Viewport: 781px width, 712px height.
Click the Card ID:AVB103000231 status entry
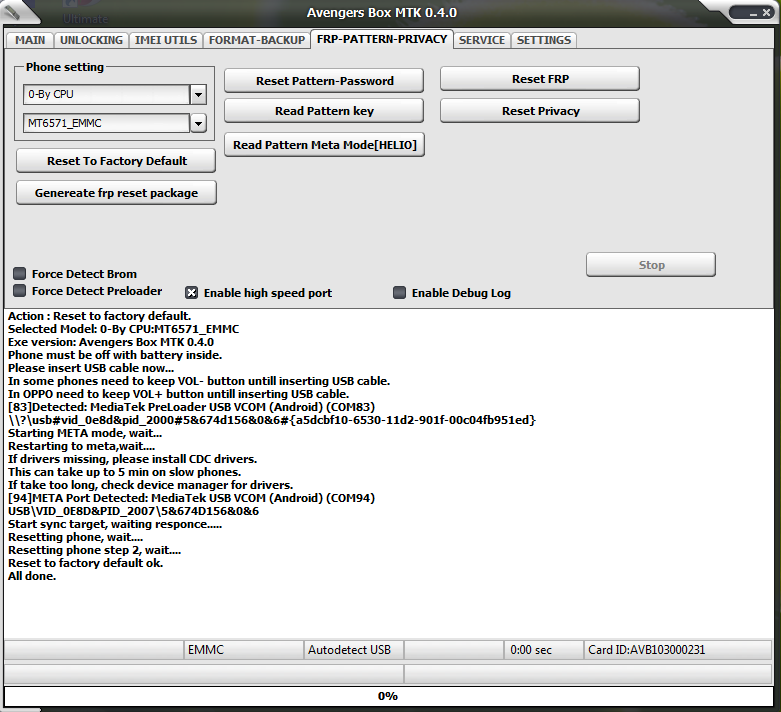(x=678, y=650)
